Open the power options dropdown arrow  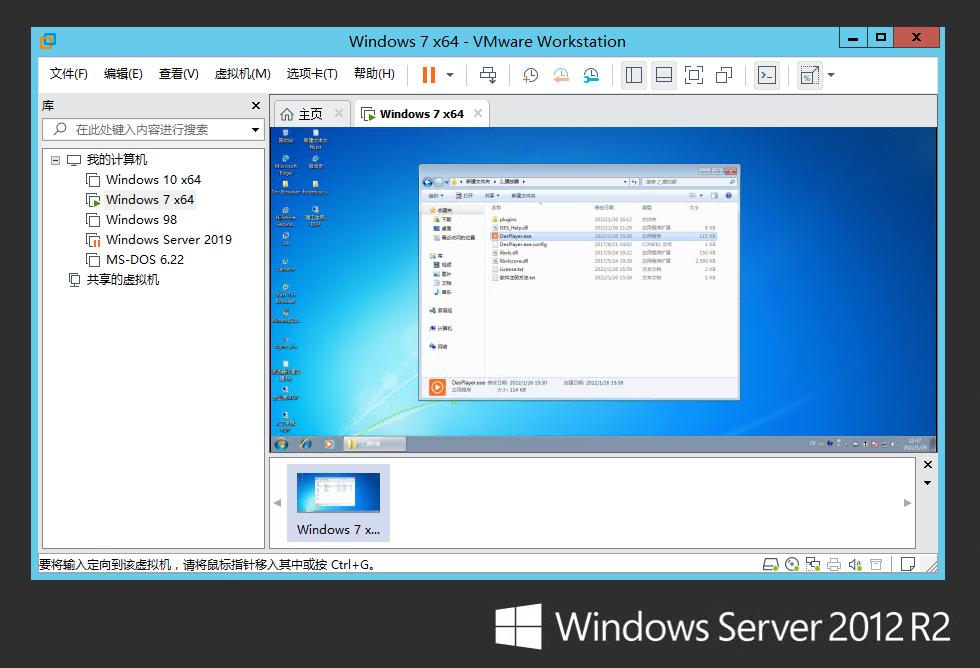point(450,75)
